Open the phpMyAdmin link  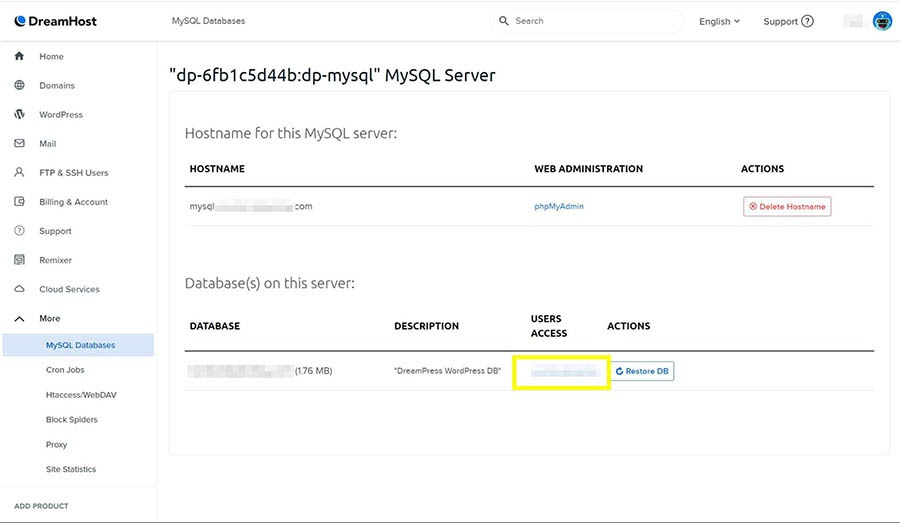pyautogui.click(x=559, y=206)
